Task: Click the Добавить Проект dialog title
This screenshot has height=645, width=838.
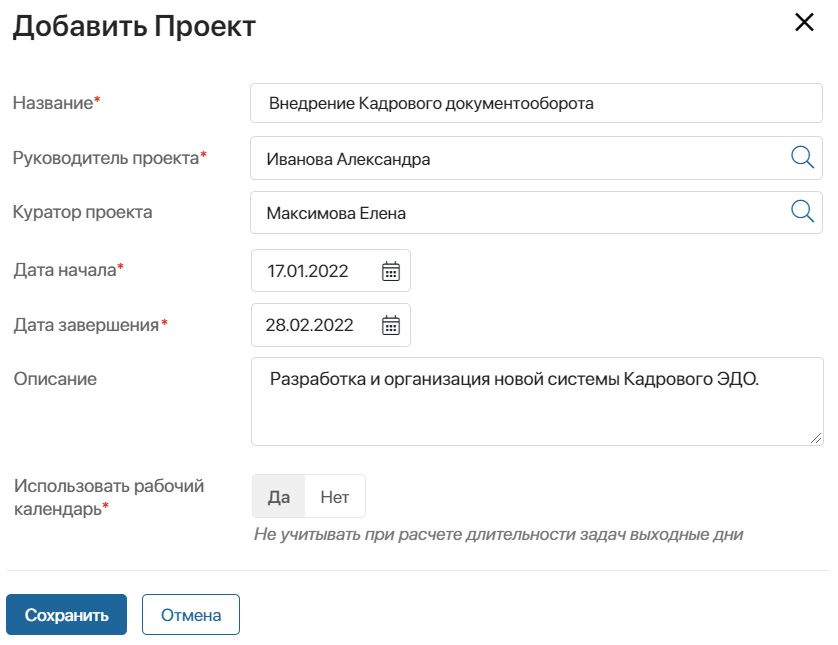Action: click(x=134, y=26)
